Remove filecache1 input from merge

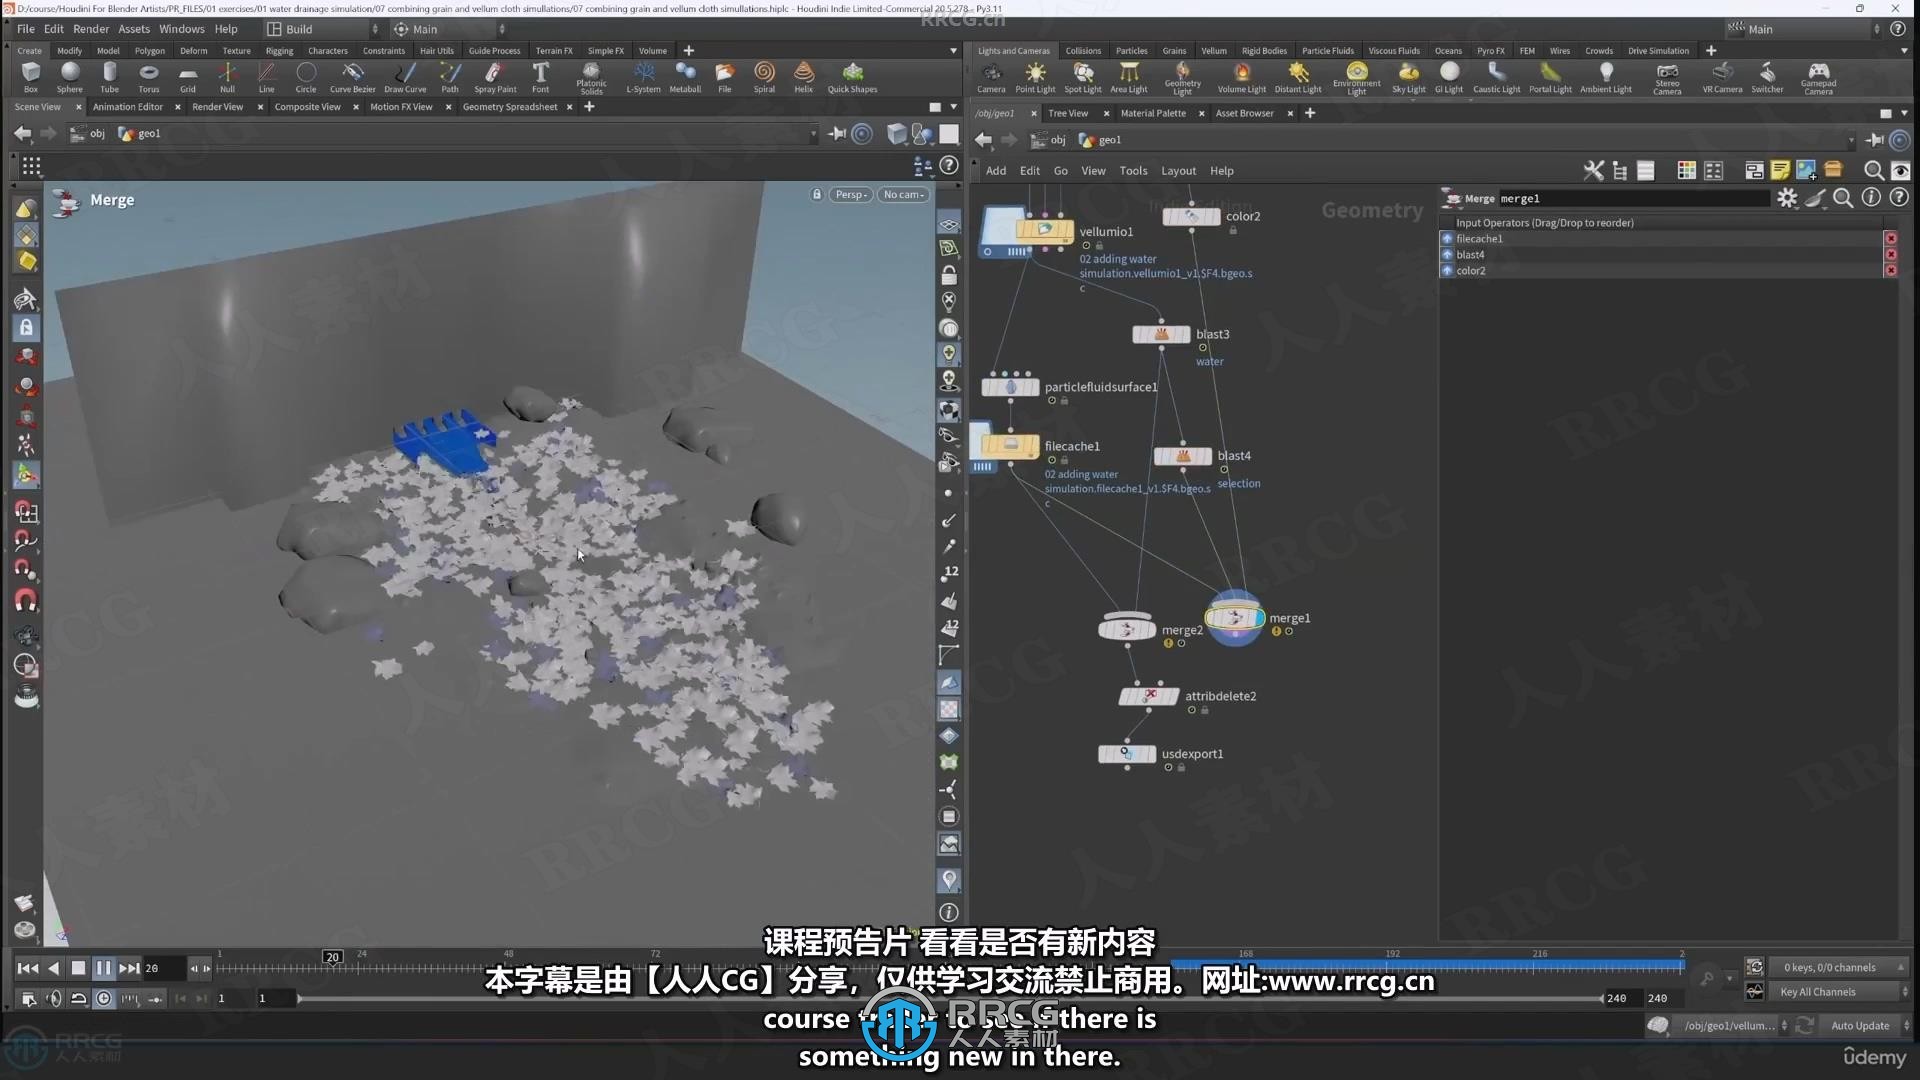pos(1890,238)
